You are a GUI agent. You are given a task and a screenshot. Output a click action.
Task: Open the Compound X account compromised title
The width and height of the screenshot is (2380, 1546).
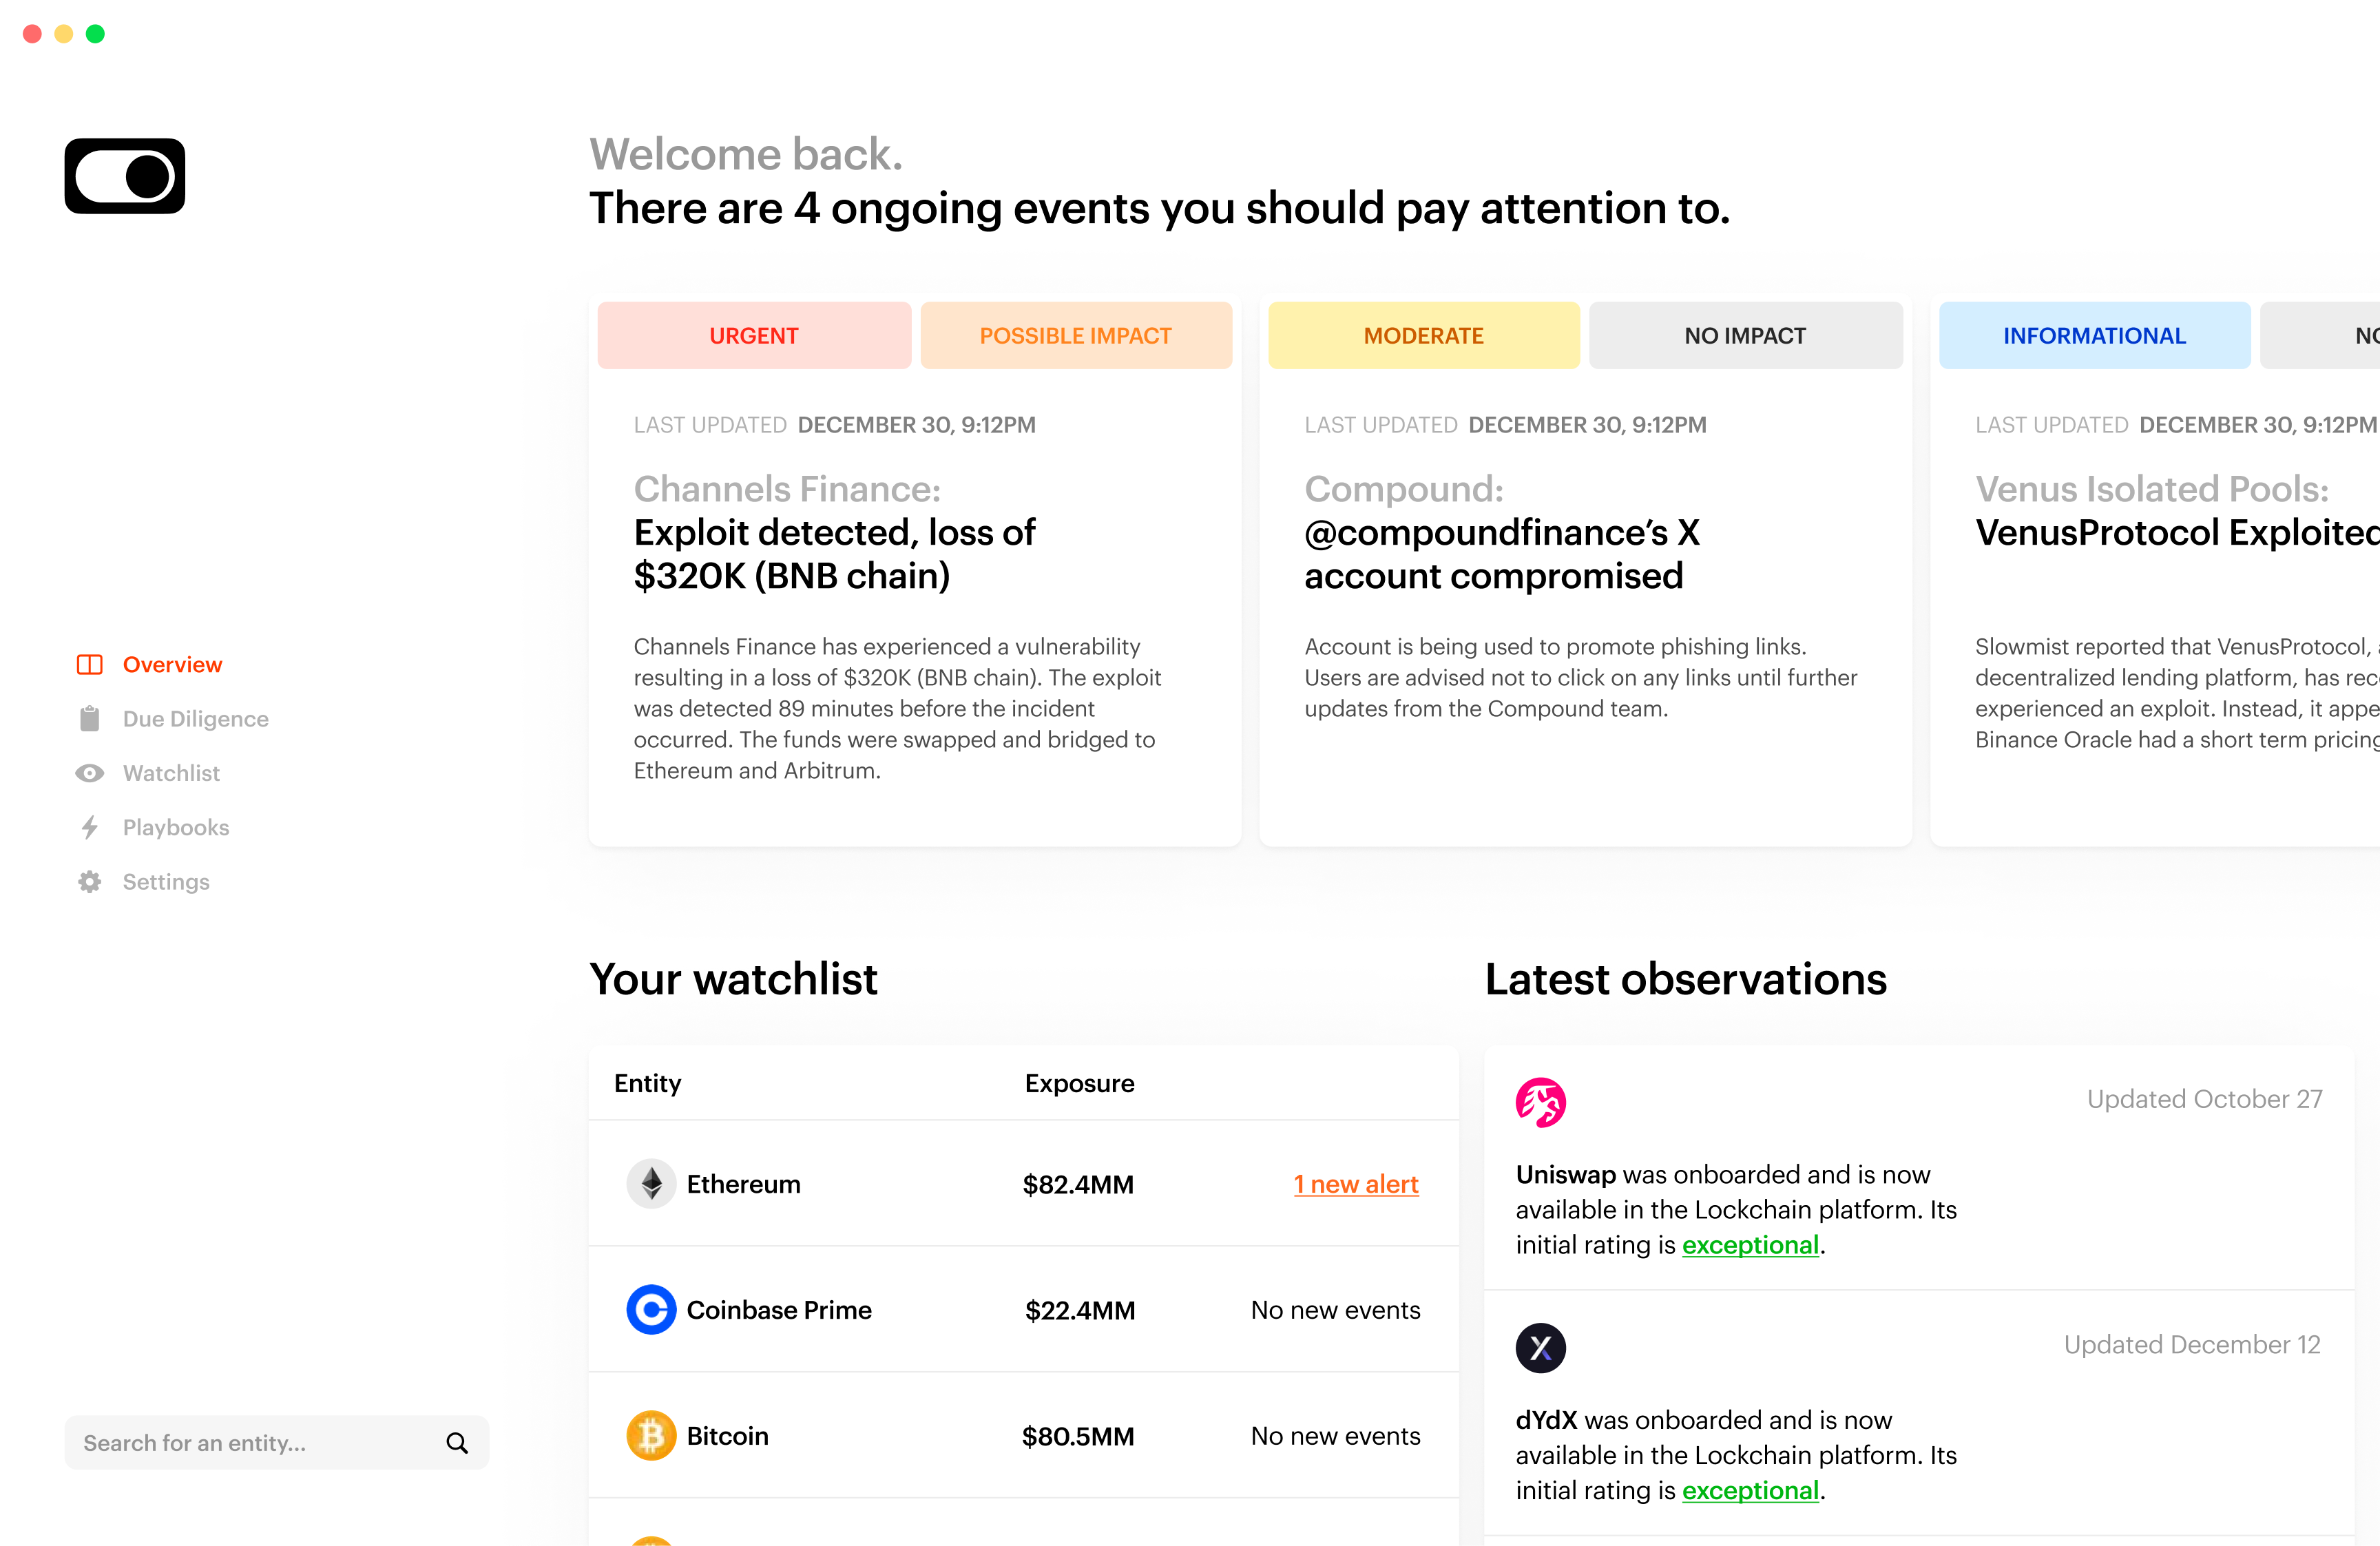[x=1502, y=554]
